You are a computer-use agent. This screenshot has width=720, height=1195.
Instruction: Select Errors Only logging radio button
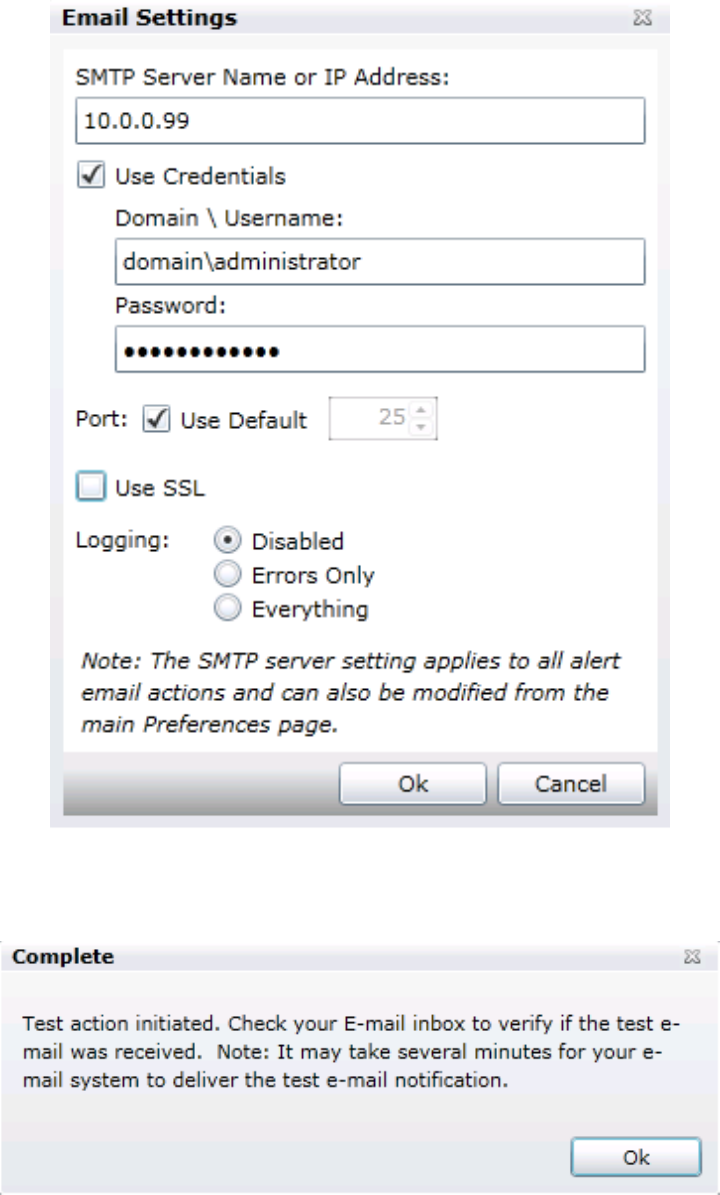click(x=226, y=575)
